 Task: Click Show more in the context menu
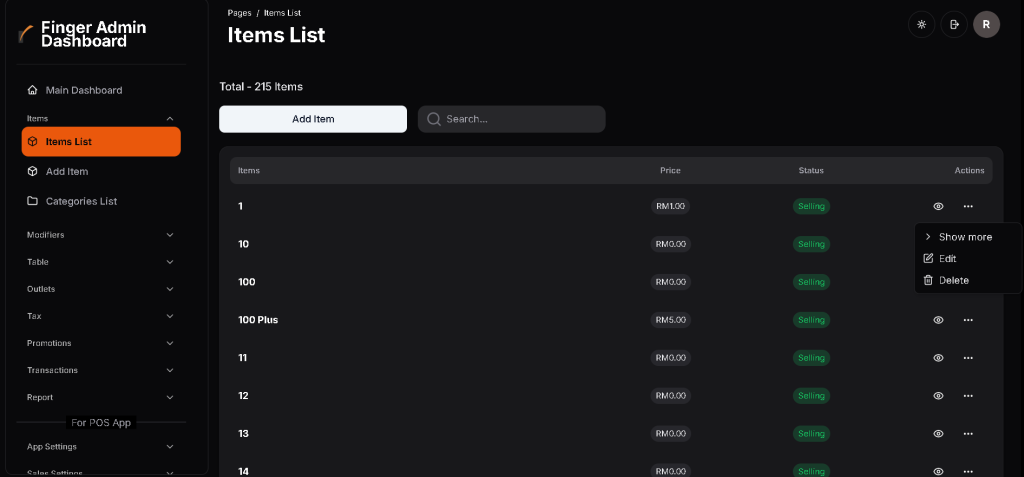point(965,237)
